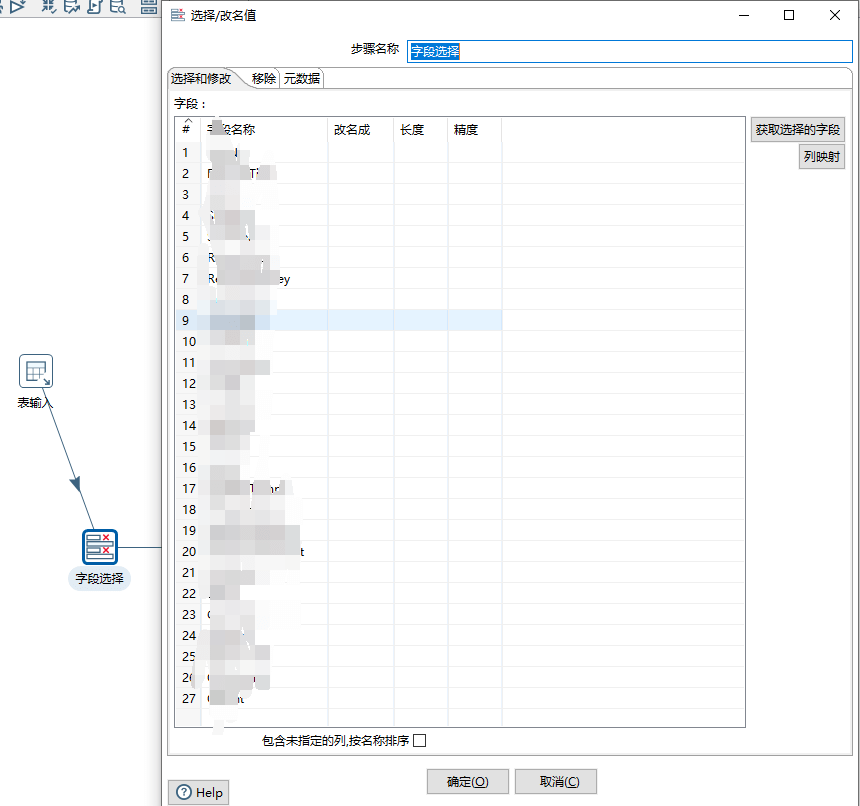Click the 改名成 column header
The image size is (860, 806).
(x=352, y=130)
